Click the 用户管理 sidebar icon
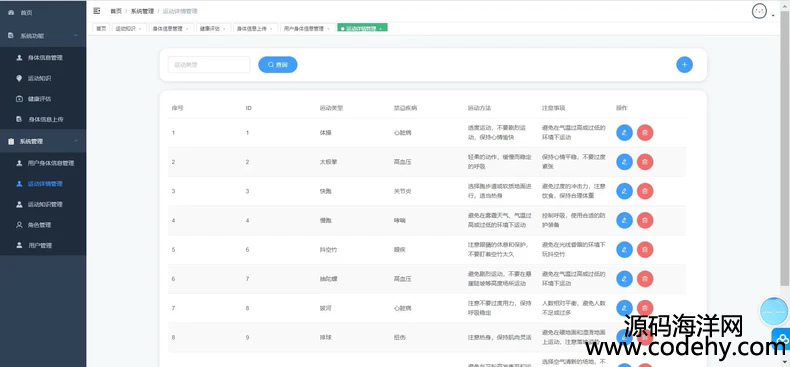 pyautogui.click(x=19, y=246)
